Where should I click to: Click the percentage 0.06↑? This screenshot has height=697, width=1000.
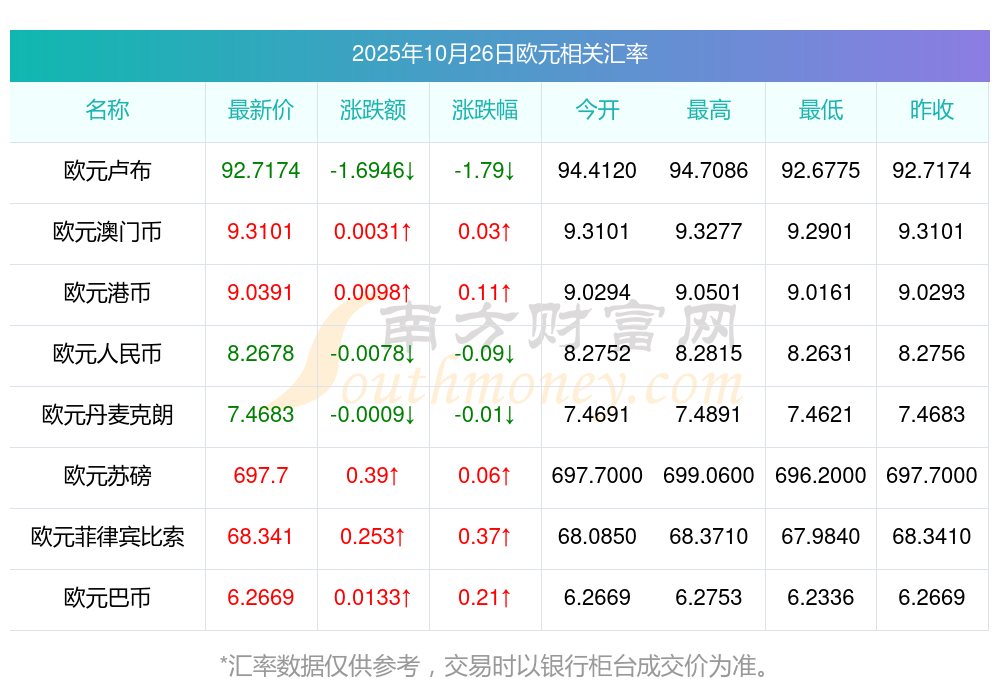(485, 476)
